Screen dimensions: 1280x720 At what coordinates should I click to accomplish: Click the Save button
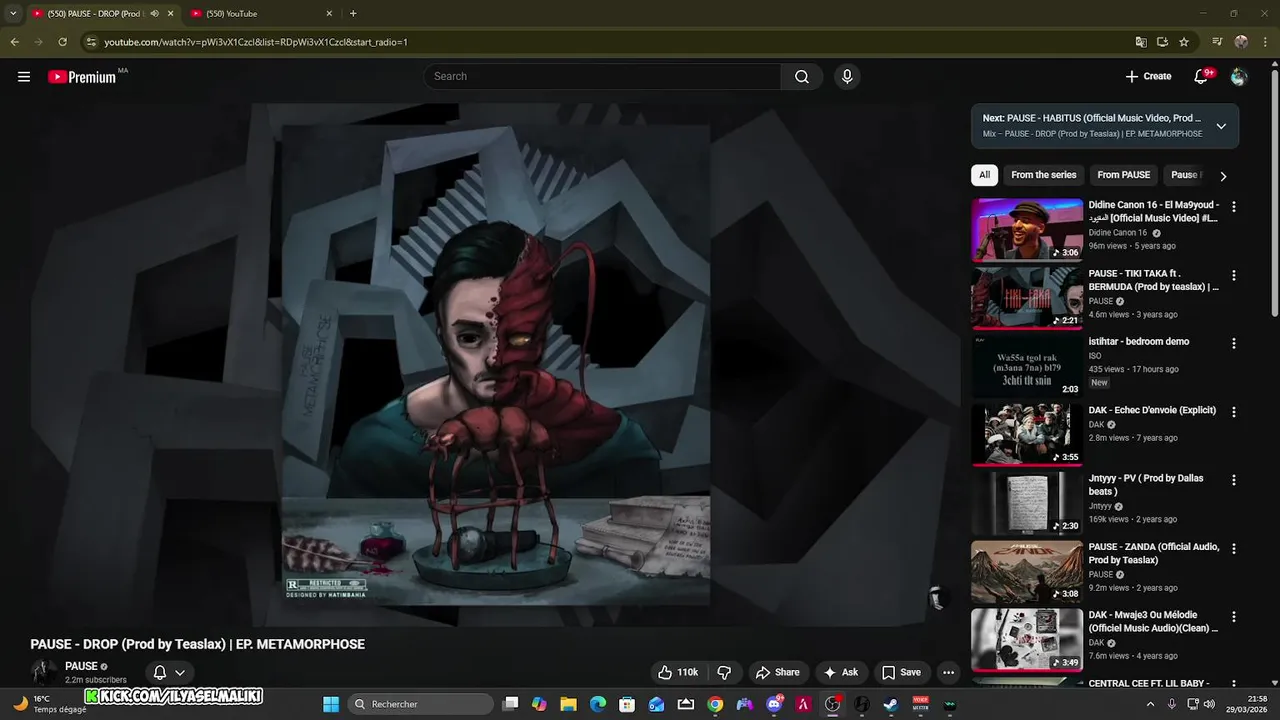901,672
